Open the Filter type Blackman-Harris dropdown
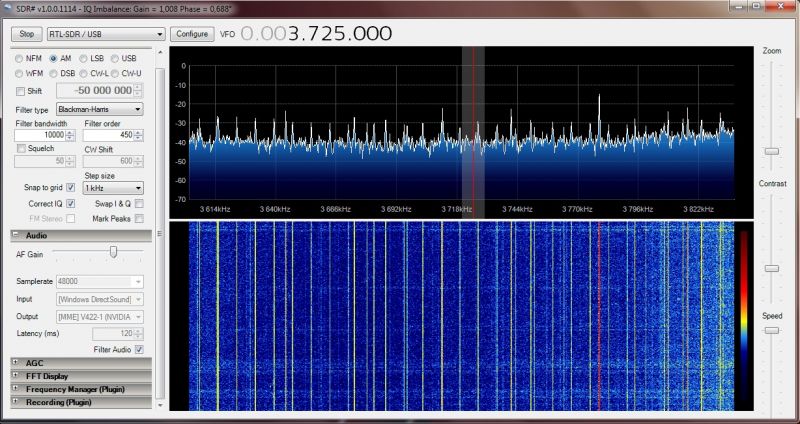The width and height of the screenshot is (800, 424). pos(99,109)
